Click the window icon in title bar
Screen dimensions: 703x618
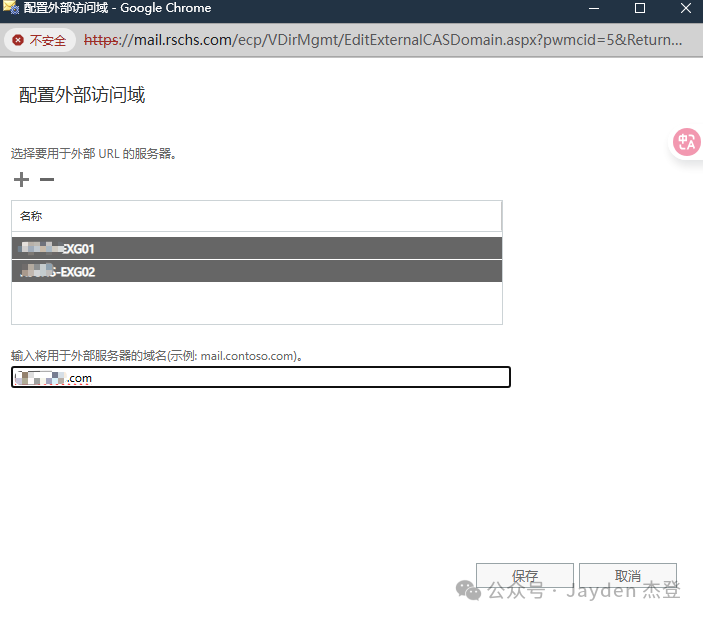(11, 8)
